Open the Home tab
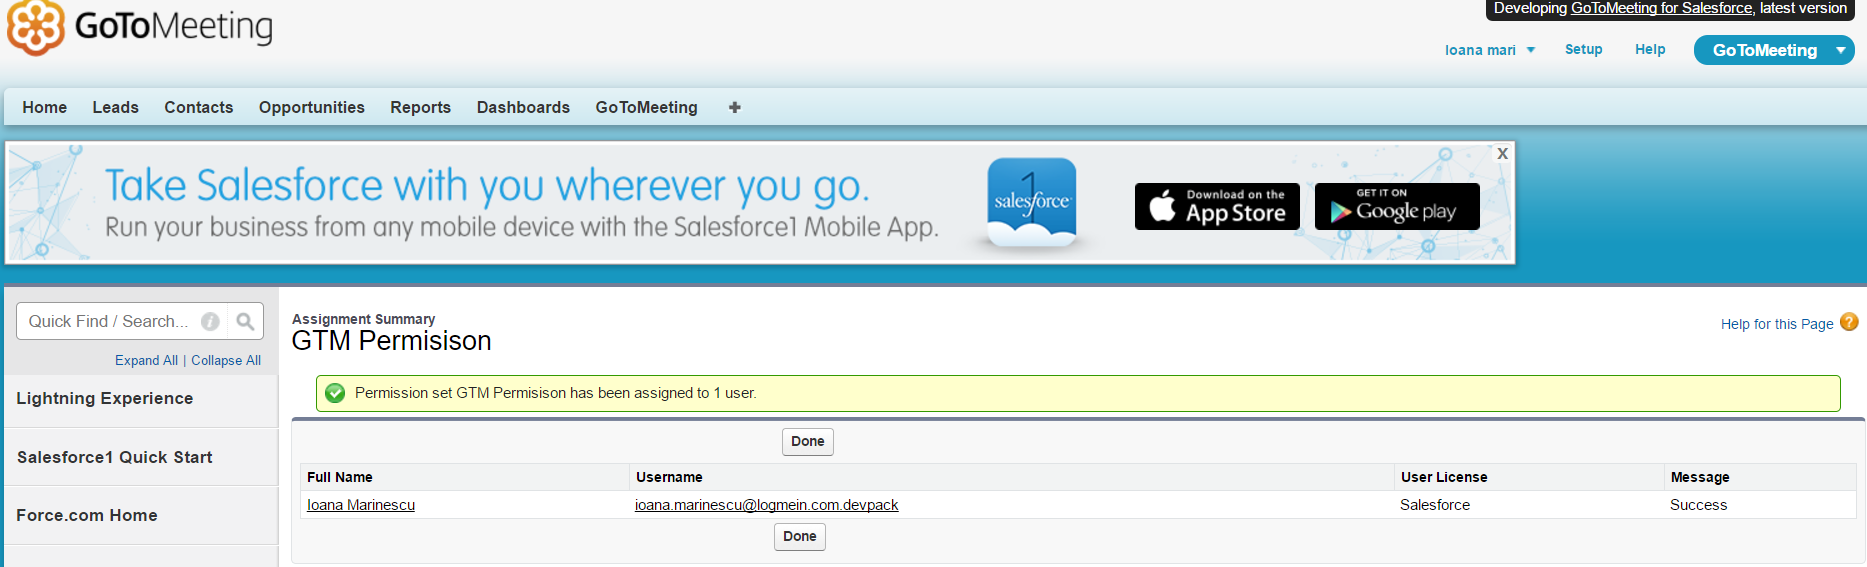Viewport: 1867px width, 567px height. pos(45,107)
